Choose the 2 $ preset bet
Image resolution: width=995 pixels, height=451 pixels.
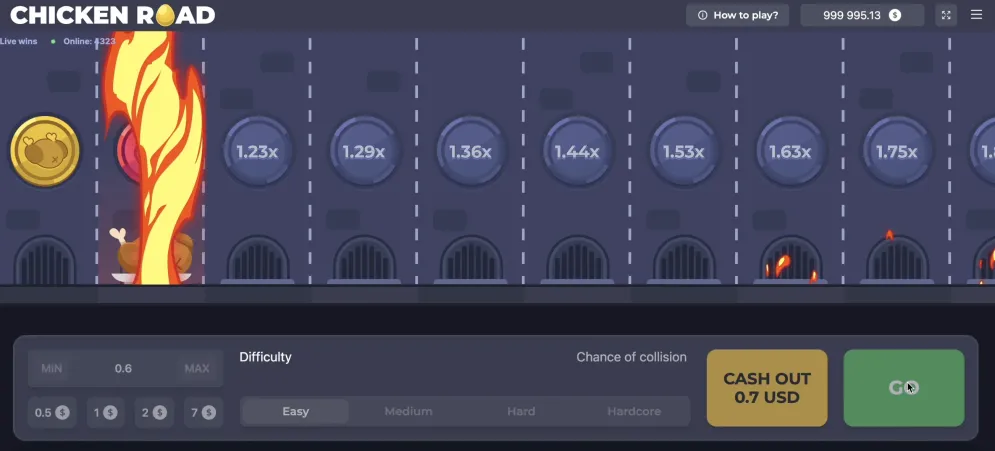(154, 413)
